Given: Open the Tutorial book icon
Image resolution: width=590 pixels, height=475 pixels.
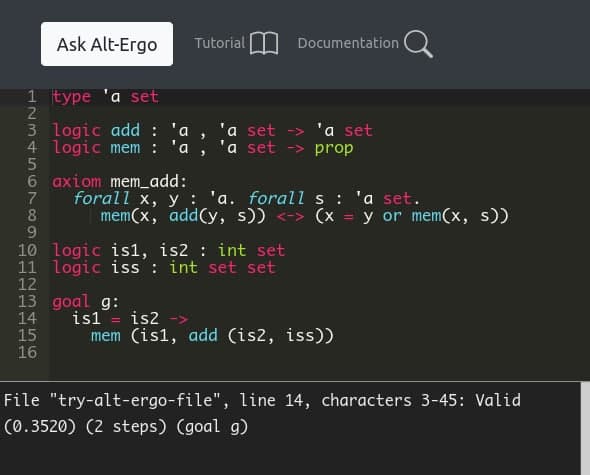Looking at the screenshot, I should click(264, 44).
